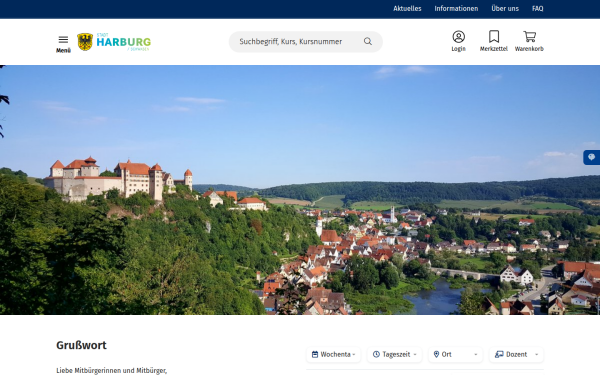Open the hamburger Menü icon
This screenshot has height=375, width=600.
coord(63,39)
